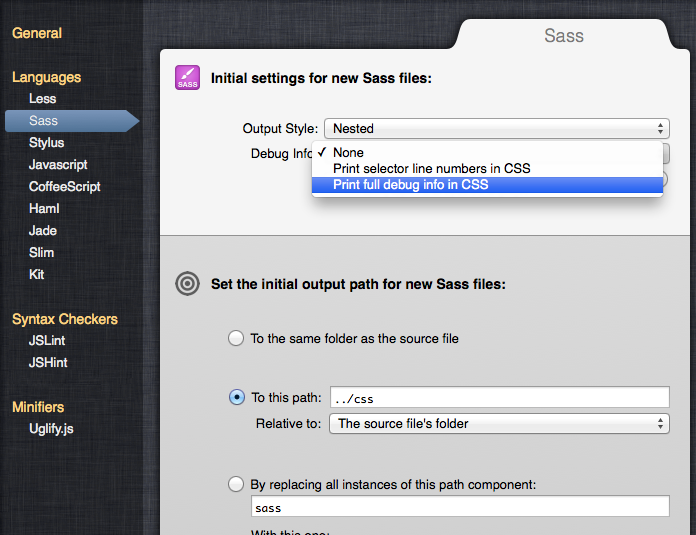Image resolution: width=696 pixels, height=535 pixels.
Task: Select 'To the same folder' radio button
Action: pyautogui.click(x=236, y=338)
